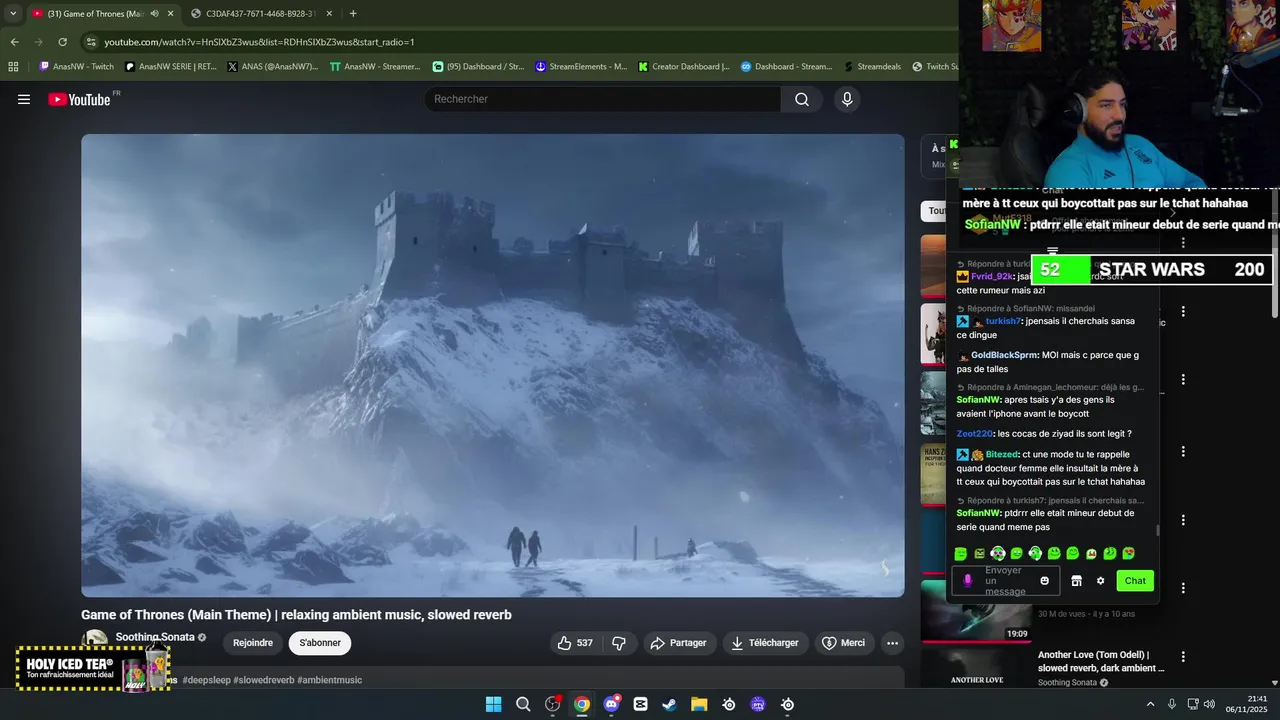
Task: Open the AnasNW SERIE bookmark
Action: (x=171, y=67)
